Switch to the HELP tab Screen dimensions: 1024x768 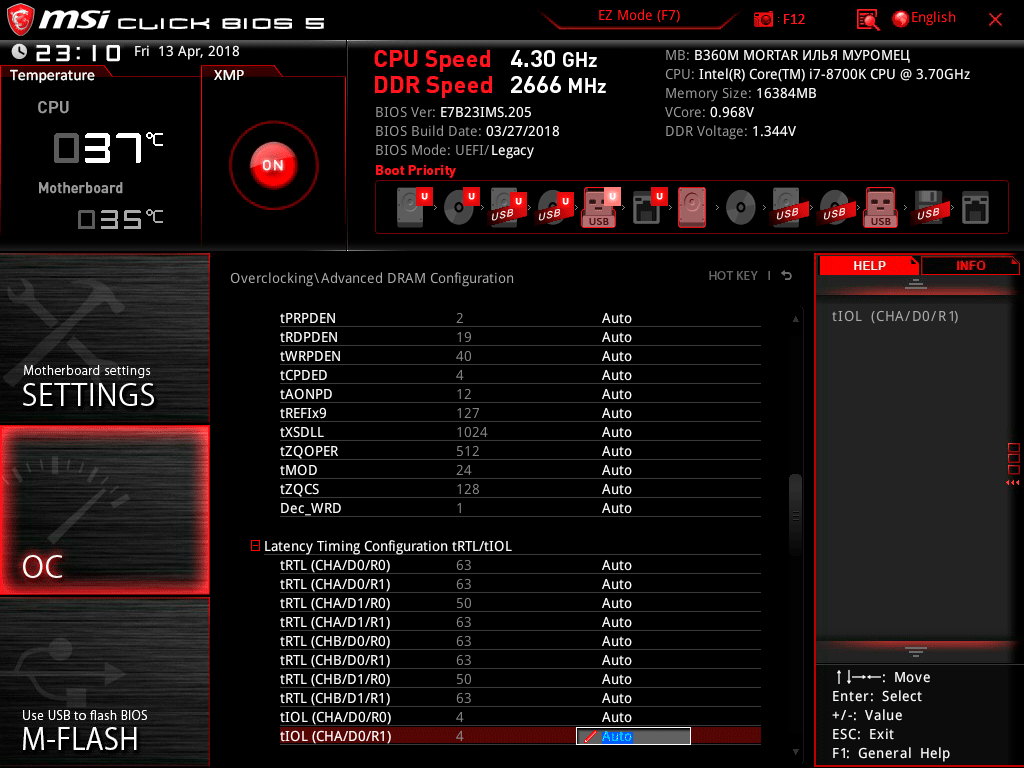(x=869, y=266)
